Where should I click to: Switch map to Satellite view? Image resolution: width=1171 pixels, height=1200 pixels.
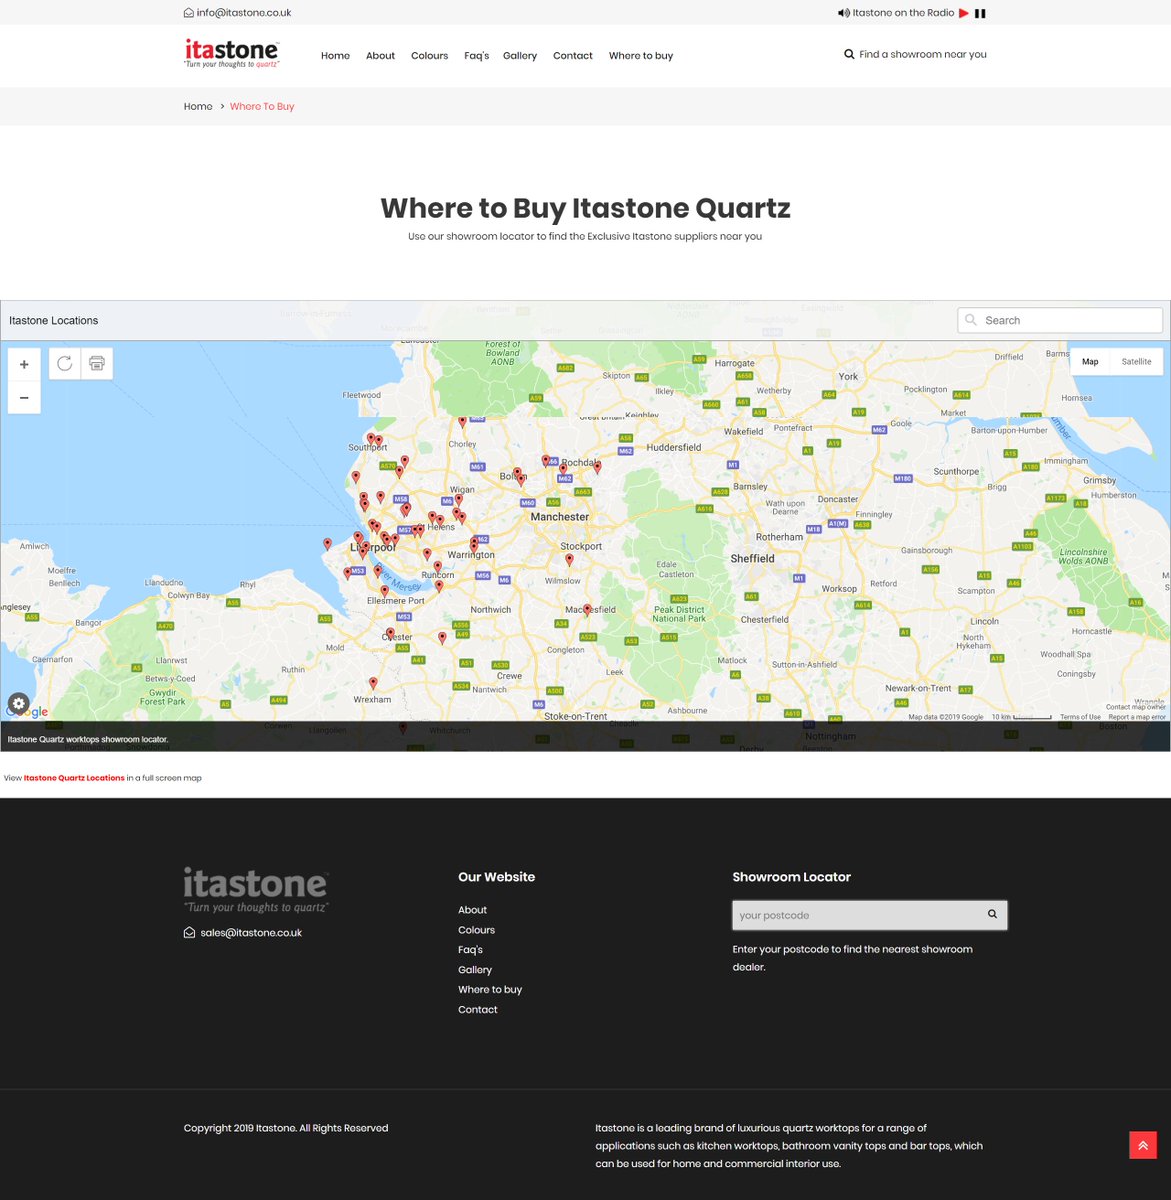[x=1136, y=361]
